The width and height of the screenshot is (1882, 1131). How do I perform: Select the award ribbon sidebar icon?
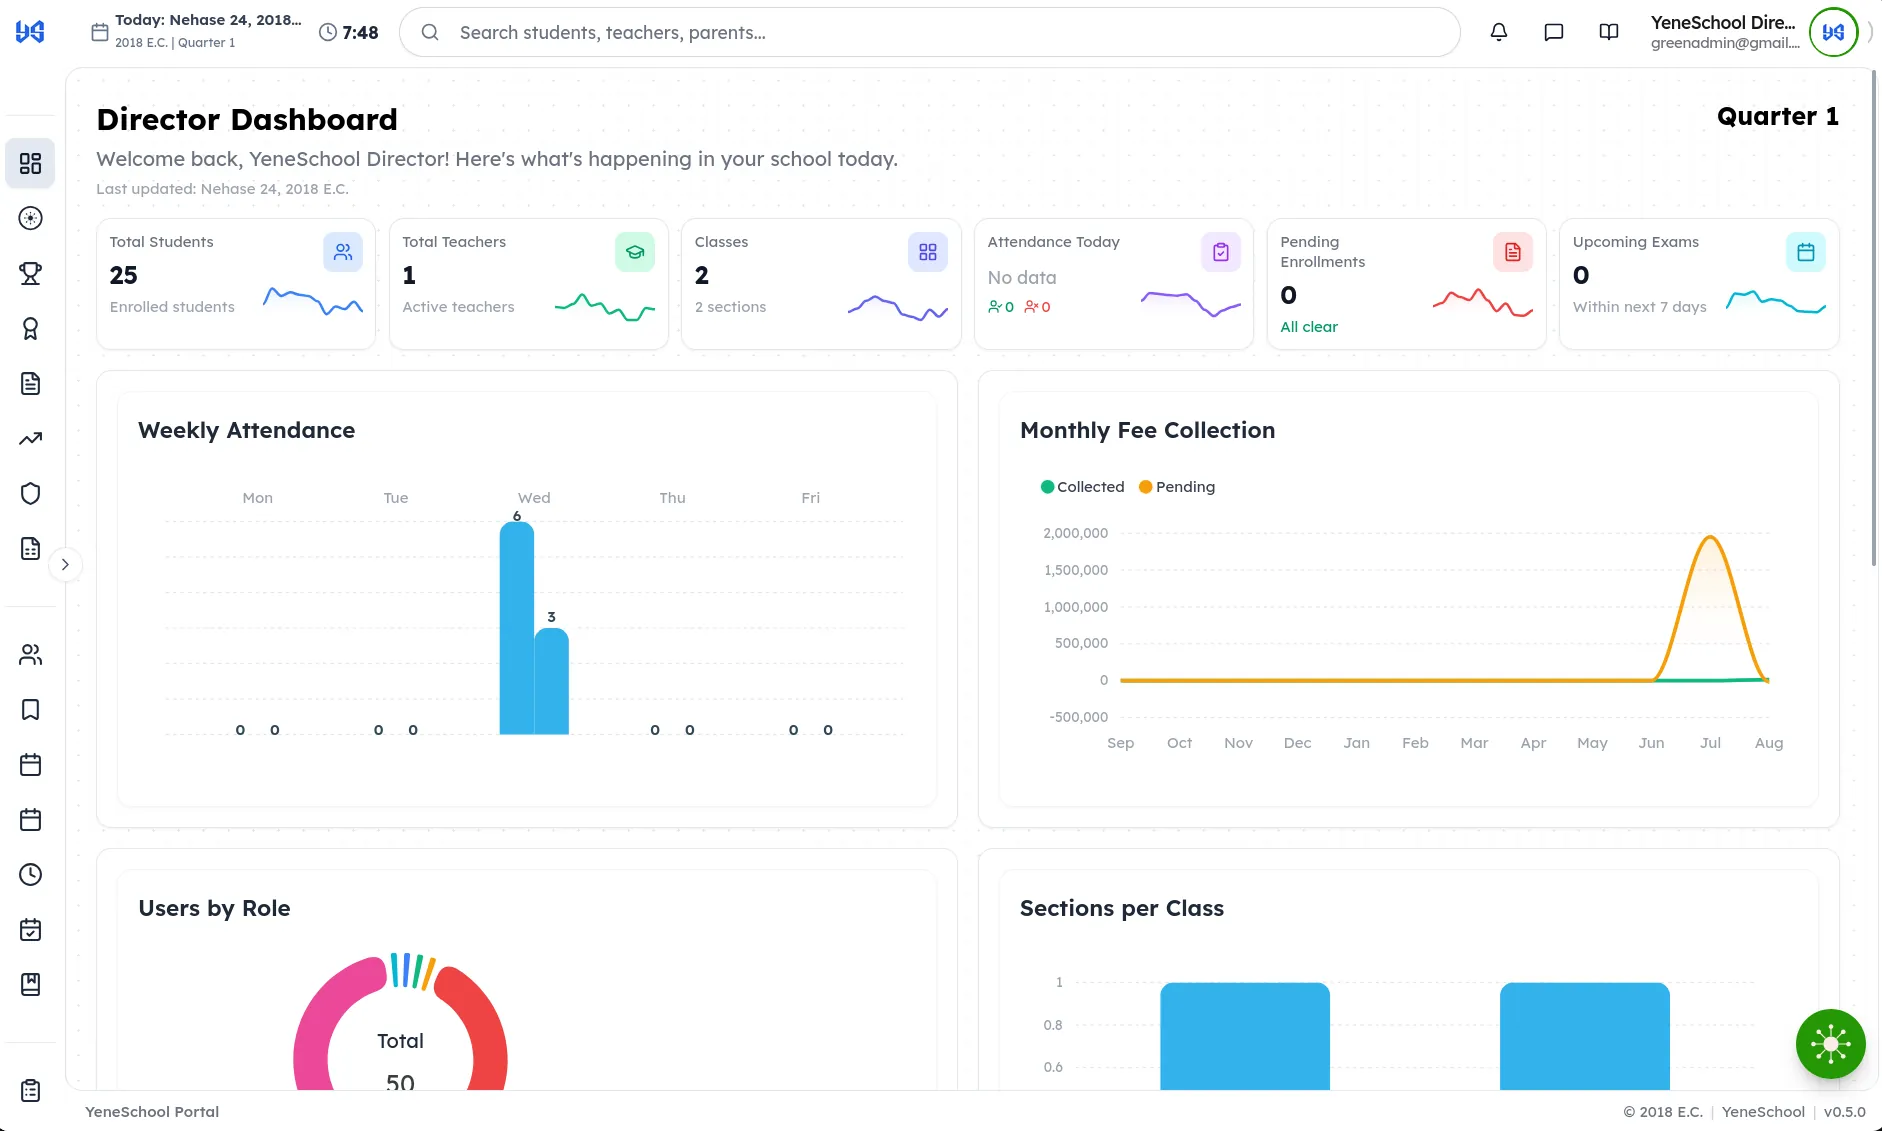(x=30, y=328)
